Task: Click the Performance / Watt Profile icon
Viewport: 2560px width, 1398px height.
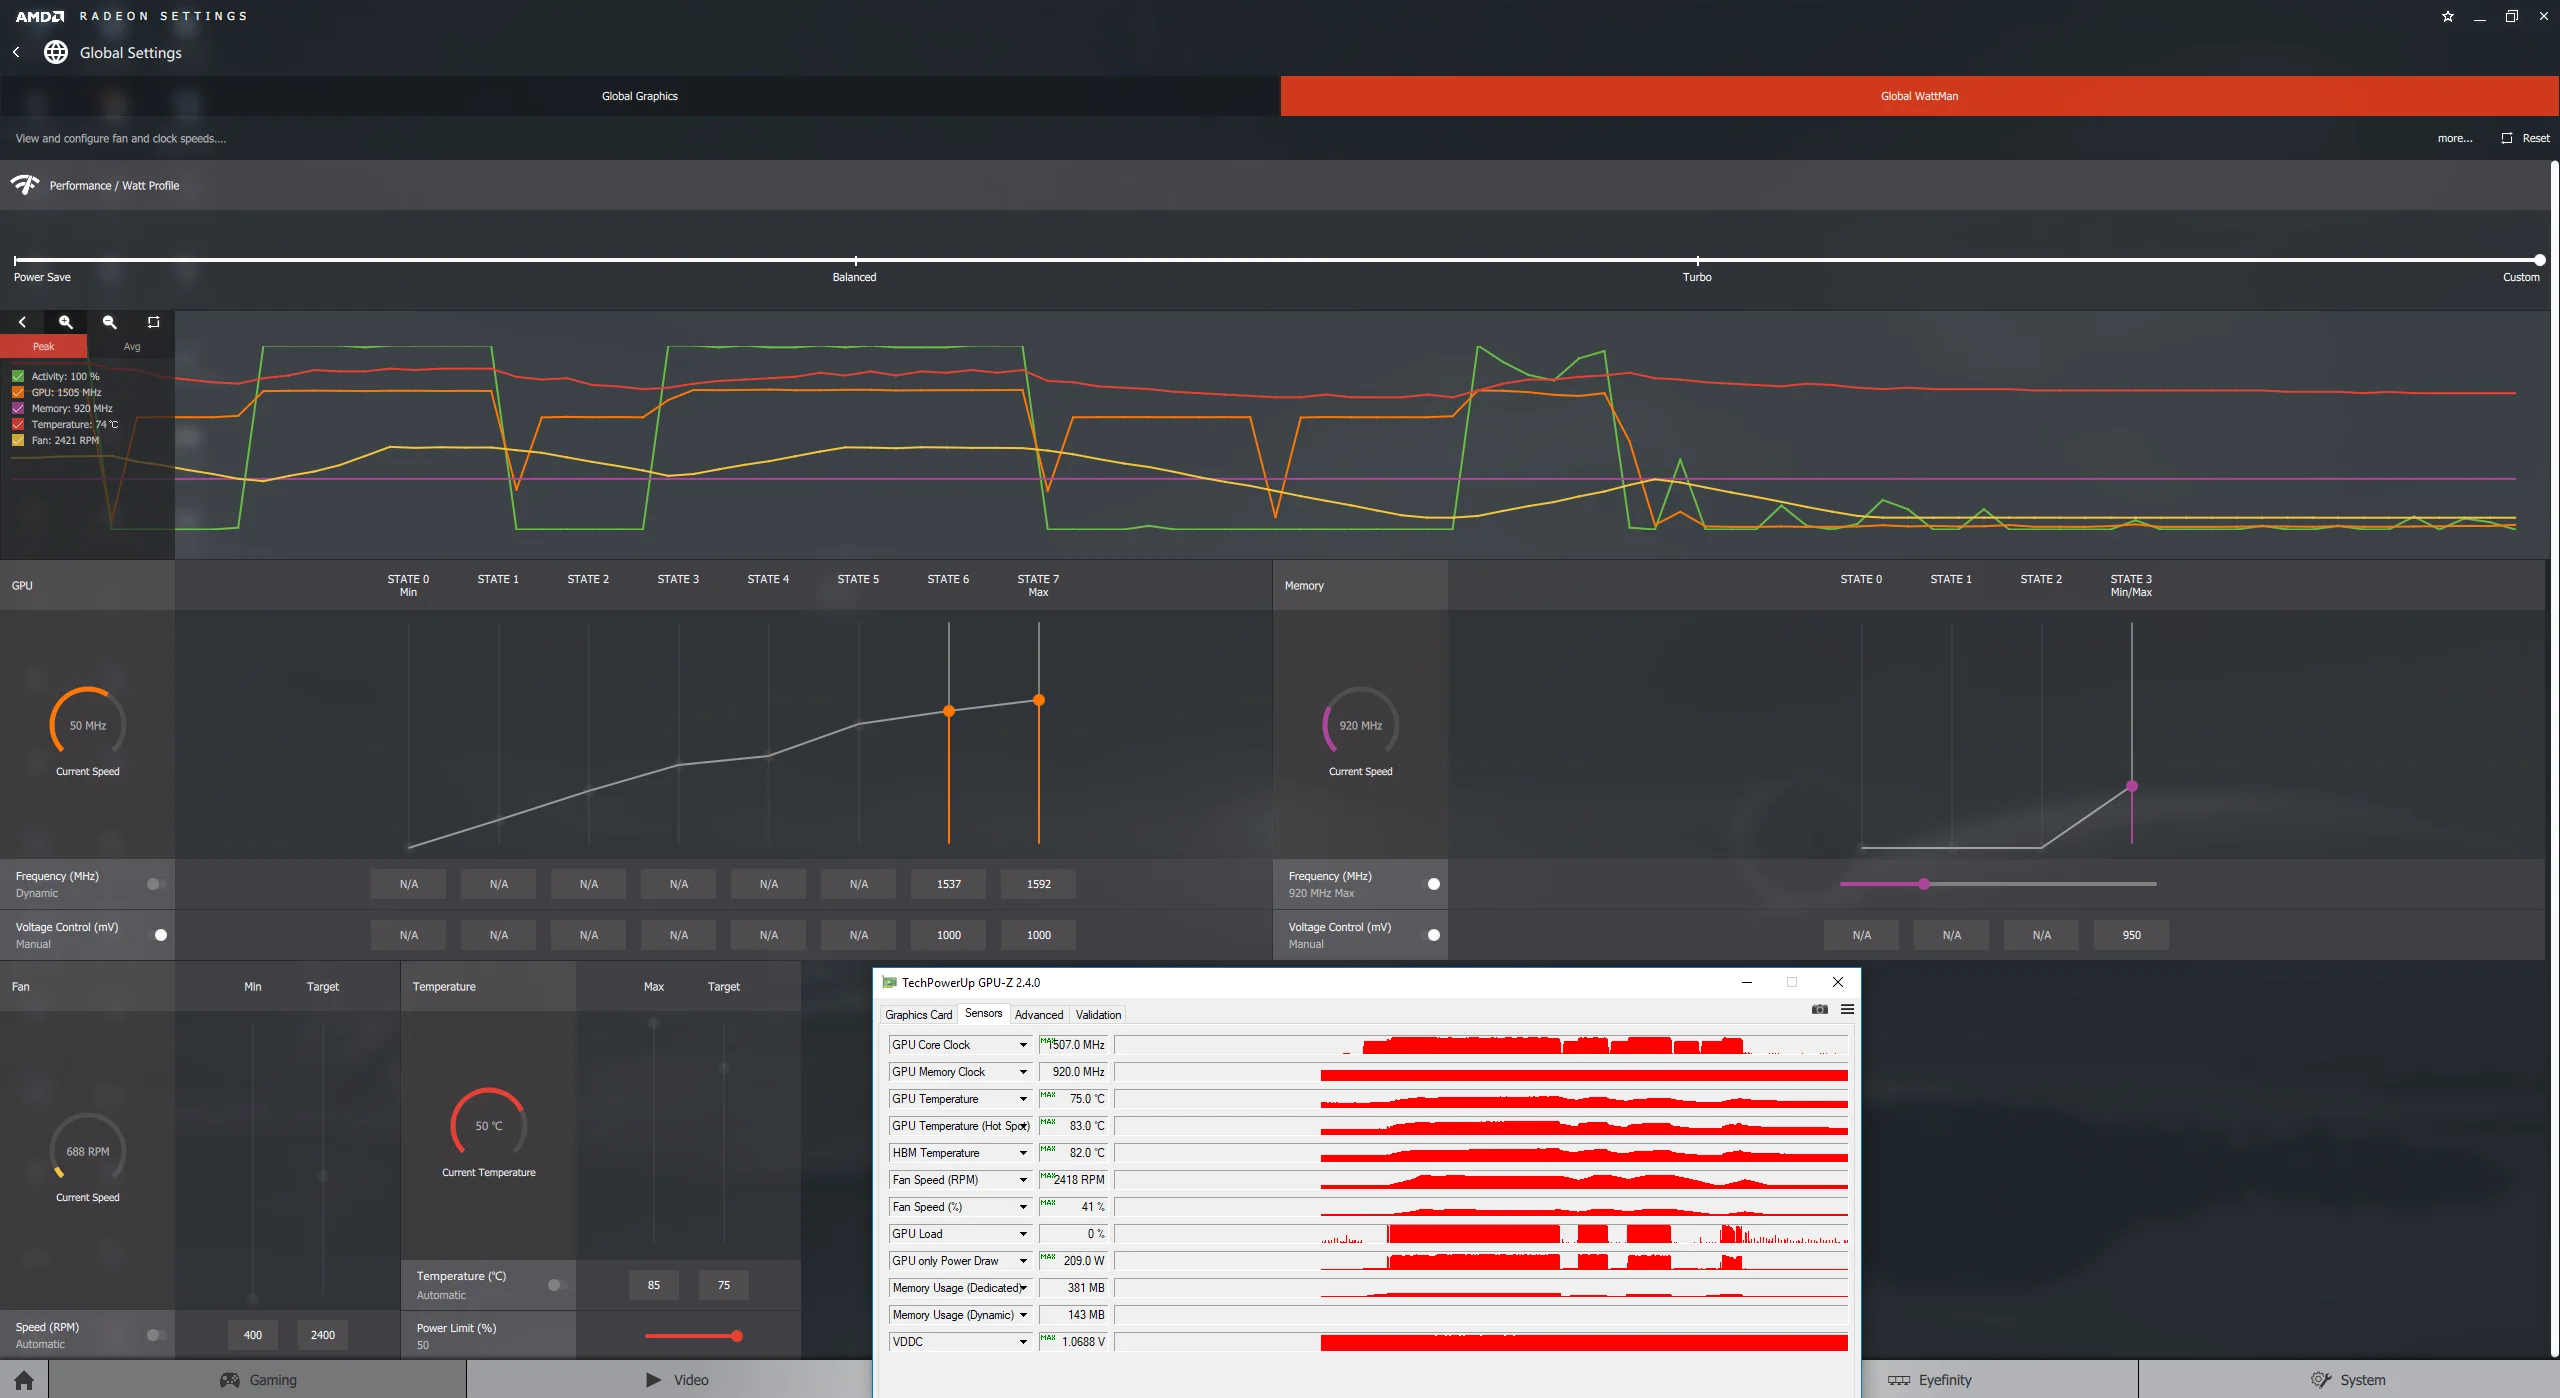Action: pos(25,185)
